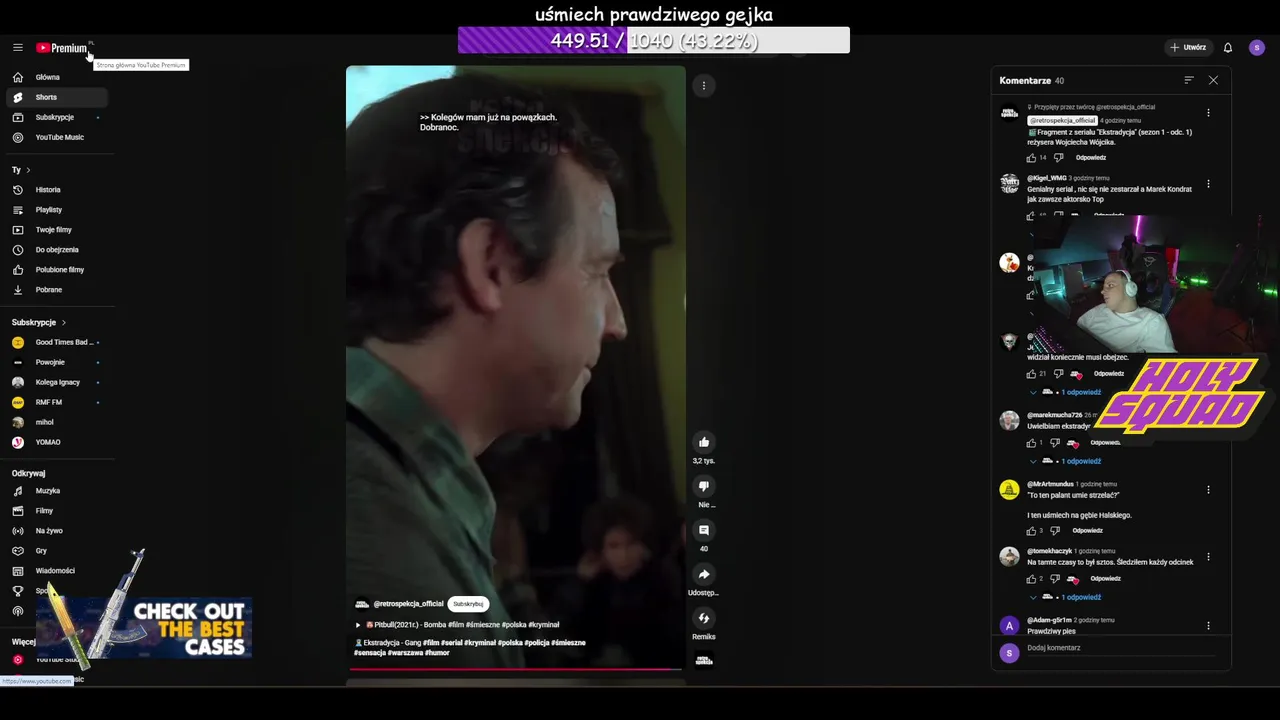Open options for @Adam-g5r1m comment
The height and width of the screenshot is (720, 1280).
click(1208, 626)
